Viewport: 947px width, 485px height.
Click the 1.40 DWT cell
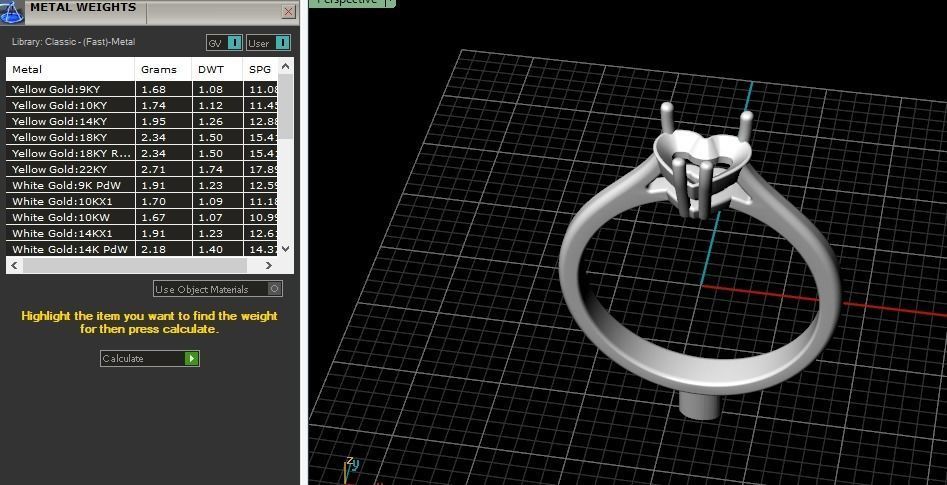217,249
